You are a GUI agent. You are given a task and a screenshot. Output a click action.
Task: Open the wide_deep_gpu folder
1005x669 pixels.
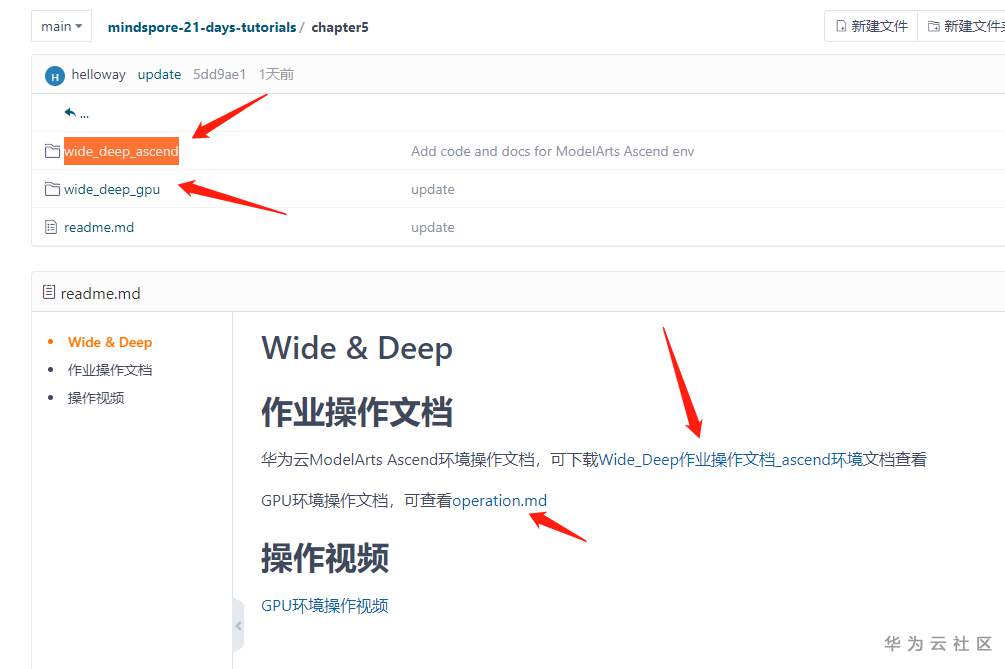point(112,190)
